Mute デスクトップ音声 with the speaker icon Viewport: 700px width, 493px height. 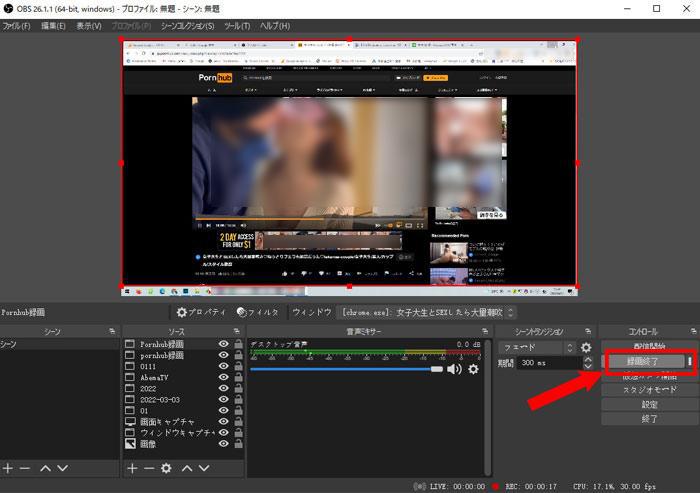click(x=454, y=369)
